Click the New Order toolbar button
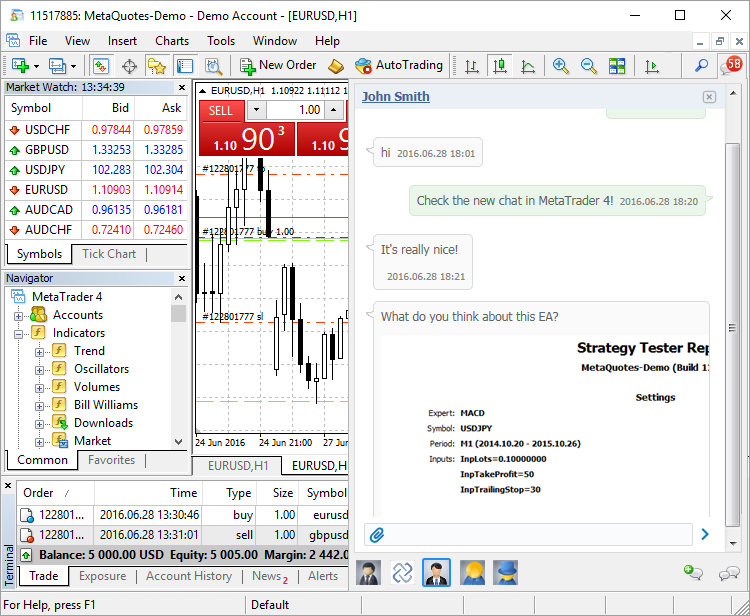This screenshot has height=616, width=750. coord(278,65)
